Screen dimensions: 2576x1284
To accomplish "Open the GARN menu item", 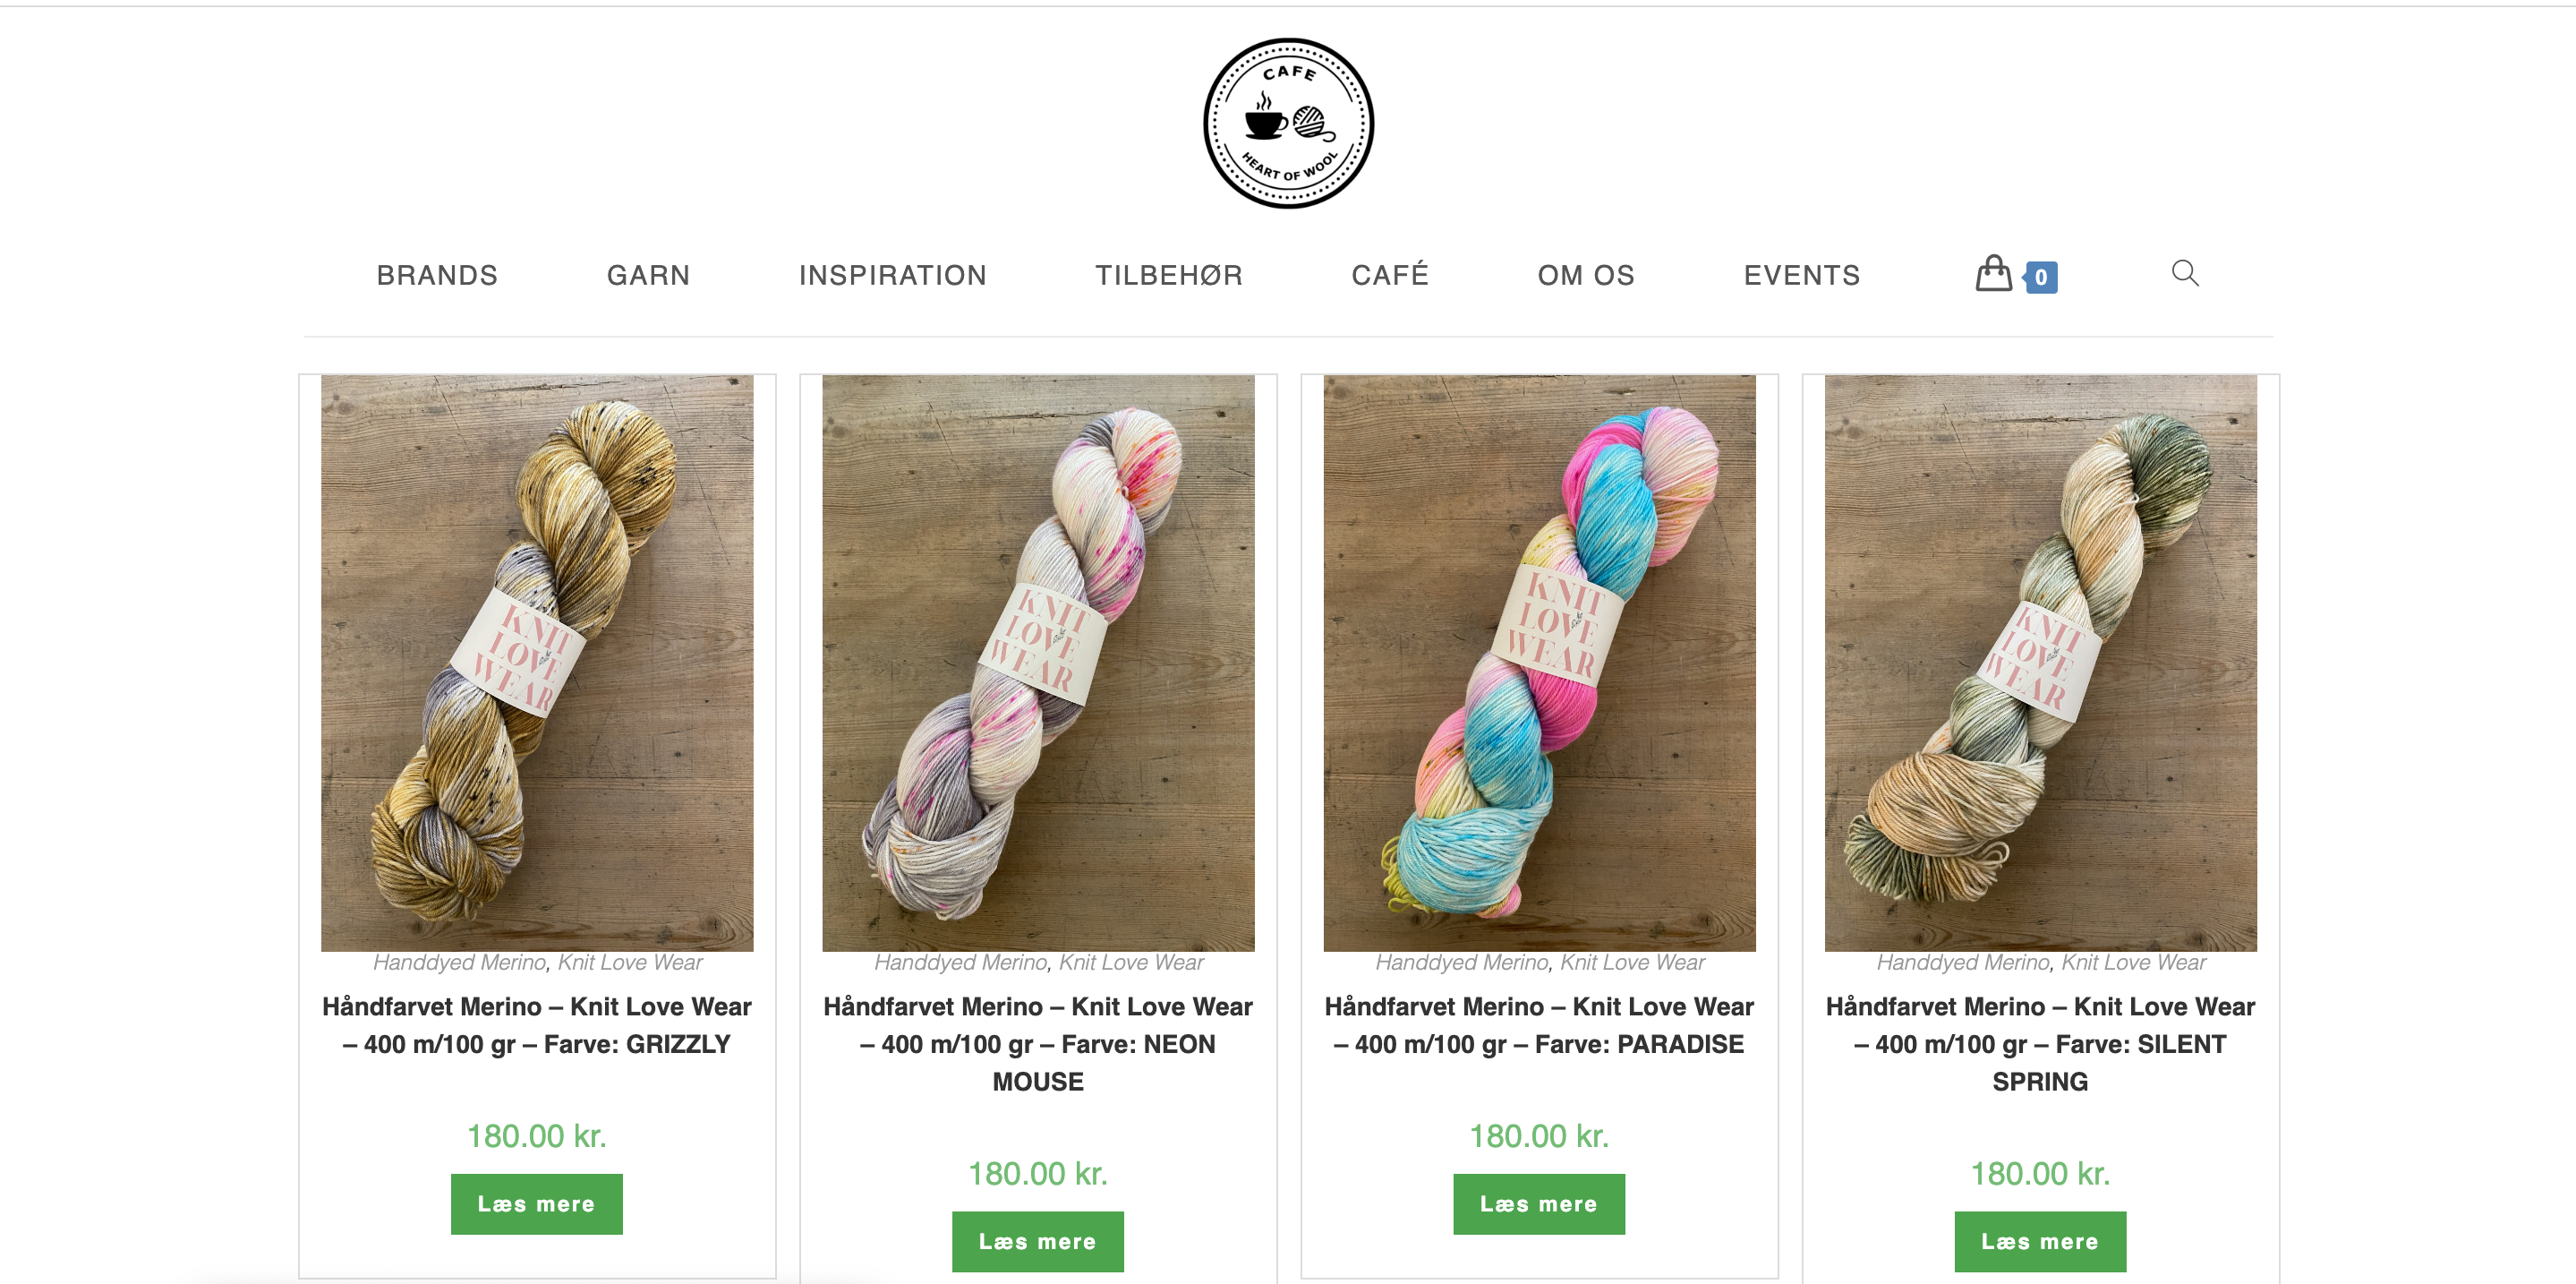I will (648, 275).
